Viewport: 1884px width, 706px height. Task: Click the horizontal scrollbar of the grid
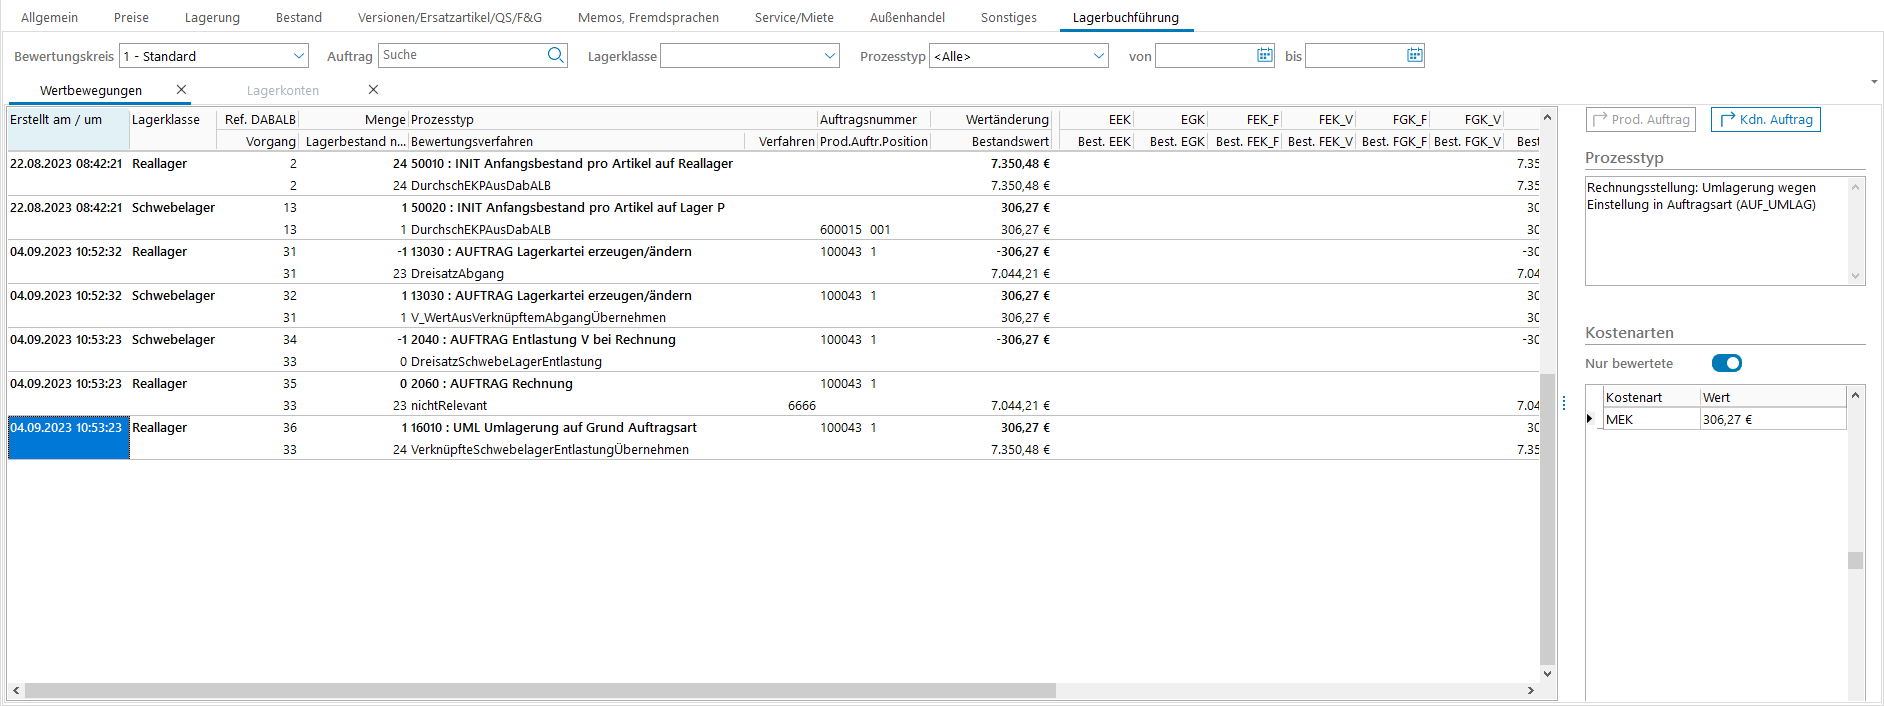[540, 690]
